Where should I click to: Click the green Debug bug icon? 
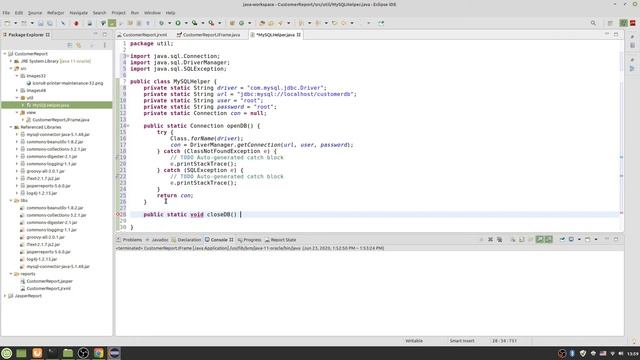point(162,23)
